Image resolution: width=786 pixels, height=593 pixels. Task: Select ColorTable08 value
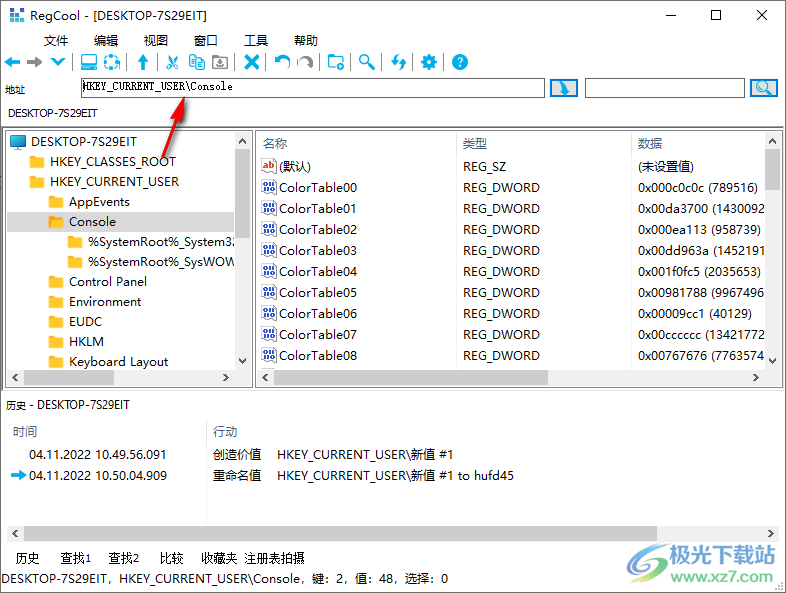[318, 356]
